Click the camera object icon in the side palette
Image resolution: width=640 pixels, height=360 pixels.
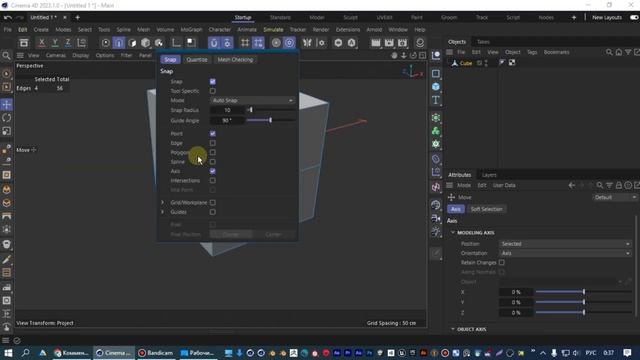(436, 218)
